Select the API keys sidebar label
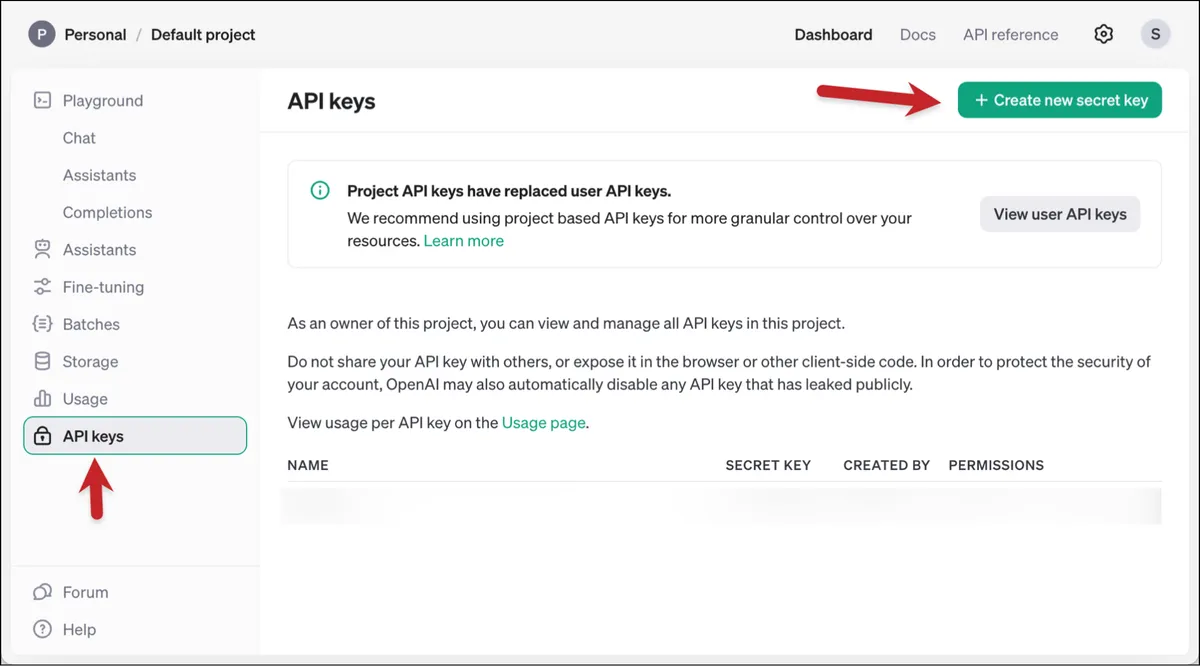Screen dimensions: 1200x666 coord(93,436)
